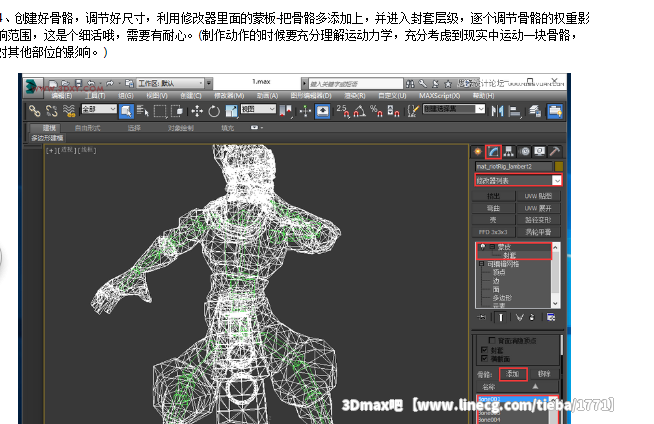Toggle the 蒙皮 modifier light bulb

483,247
